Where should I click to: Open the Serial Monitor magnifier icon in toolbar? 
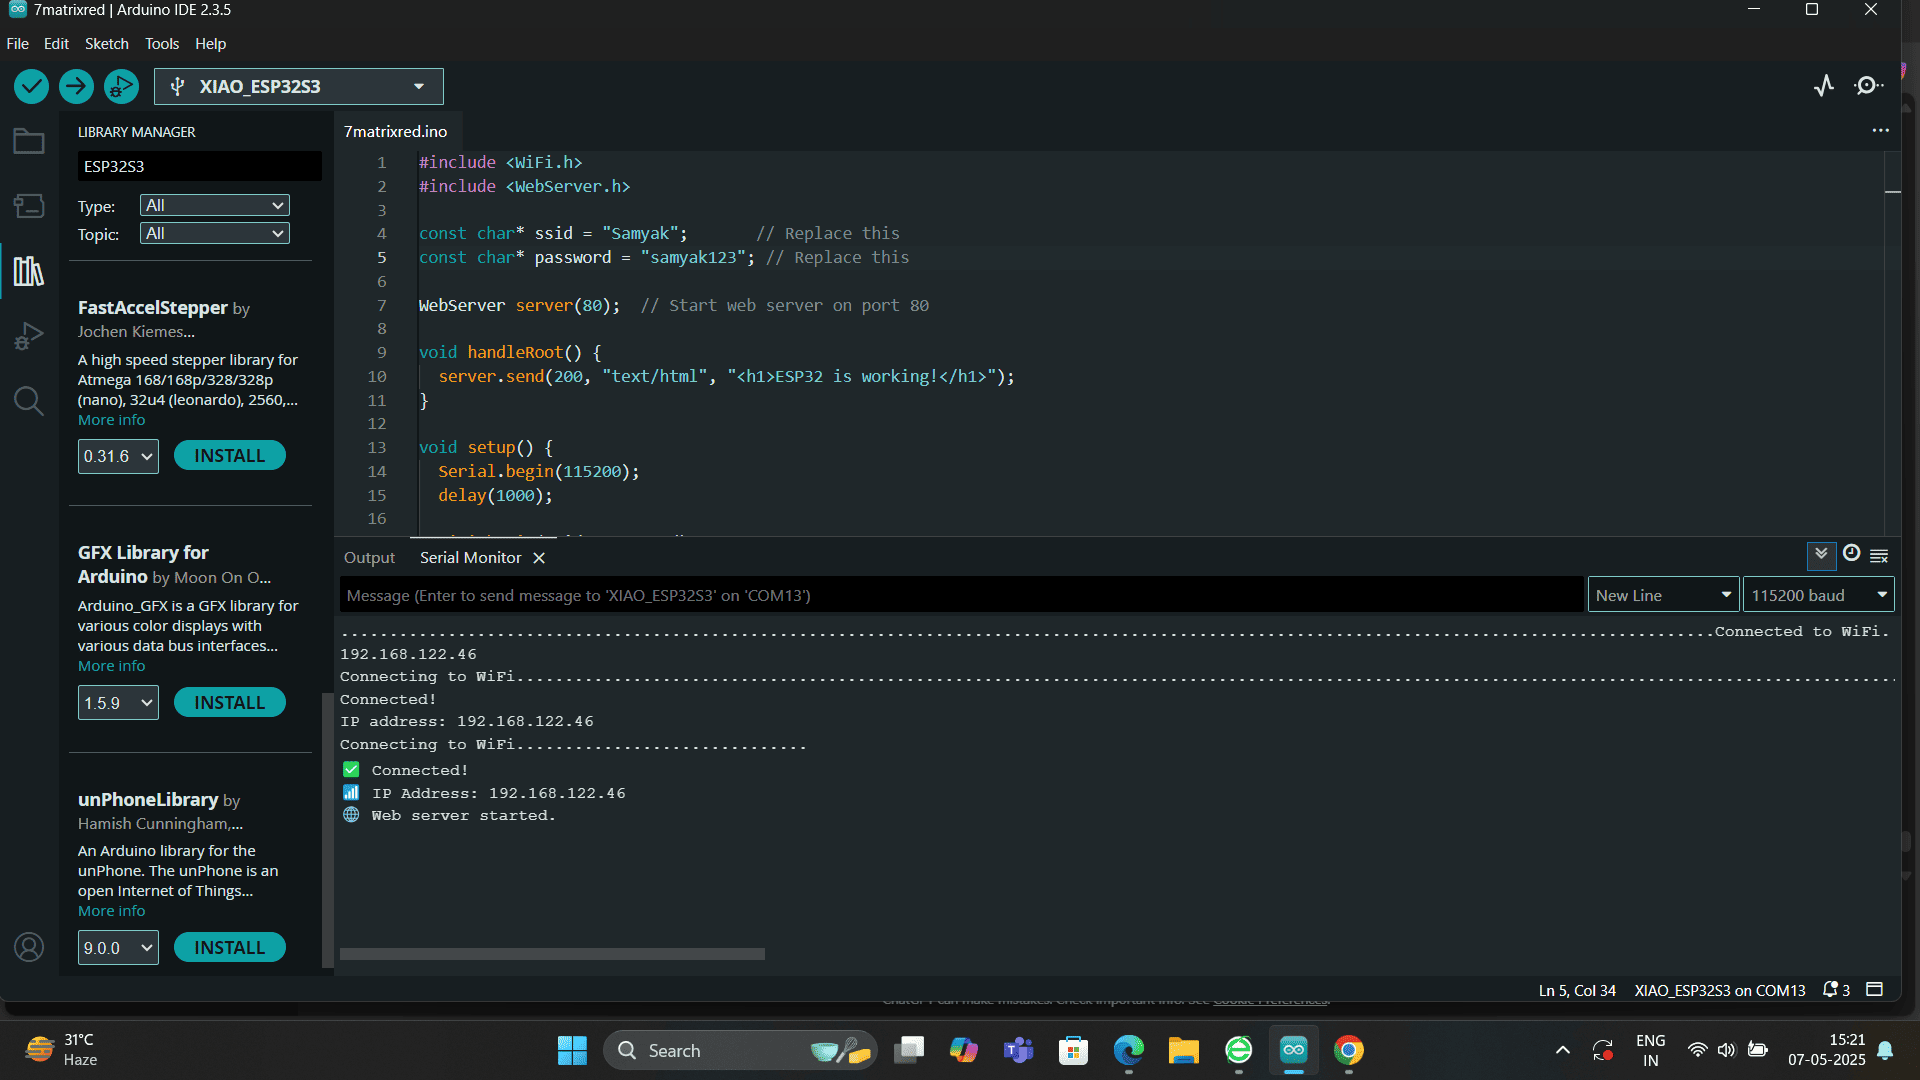click(1868, 86)
